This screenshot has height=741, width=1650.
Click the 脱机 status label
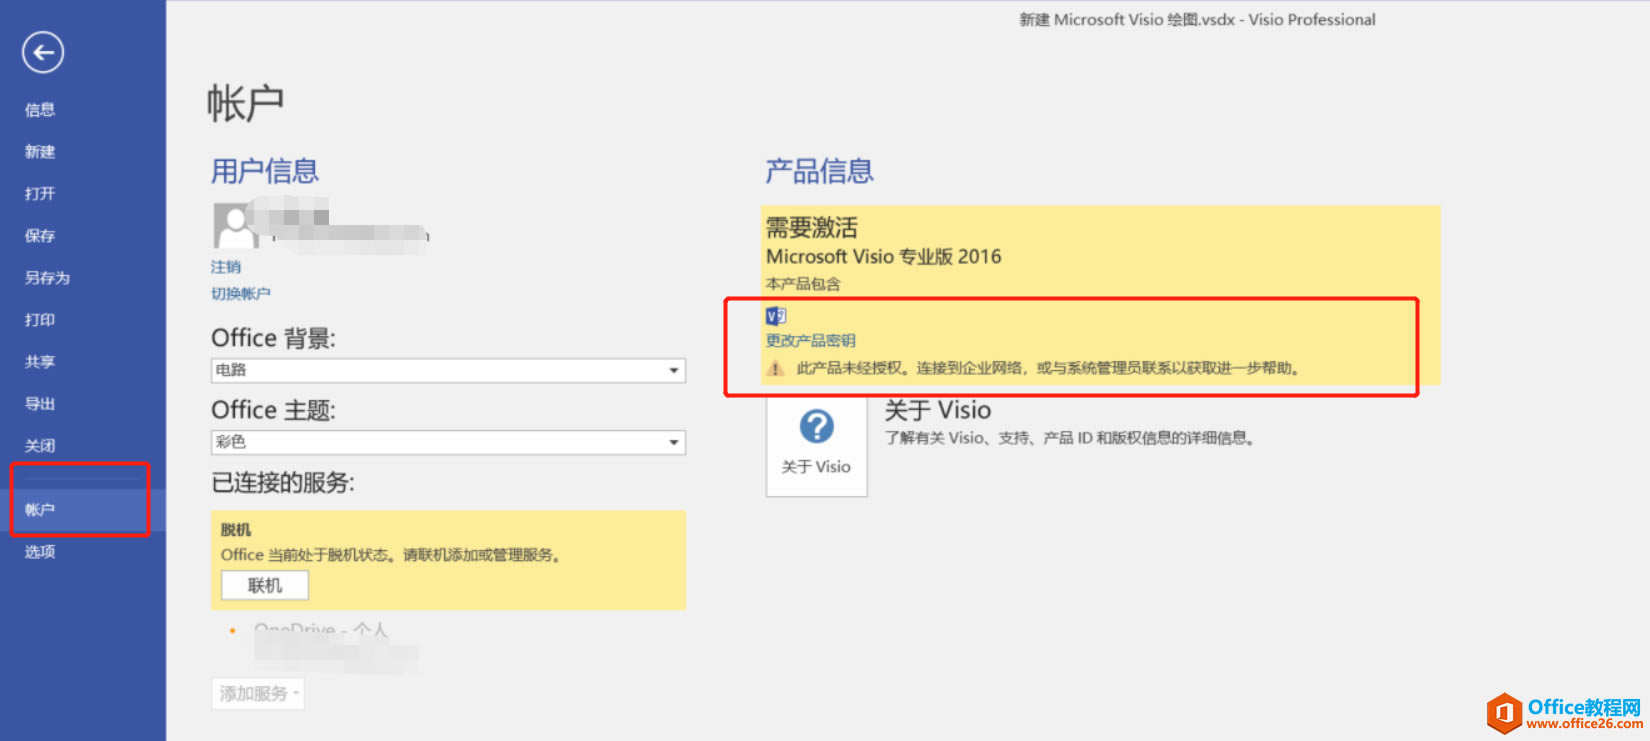(236, 530)
